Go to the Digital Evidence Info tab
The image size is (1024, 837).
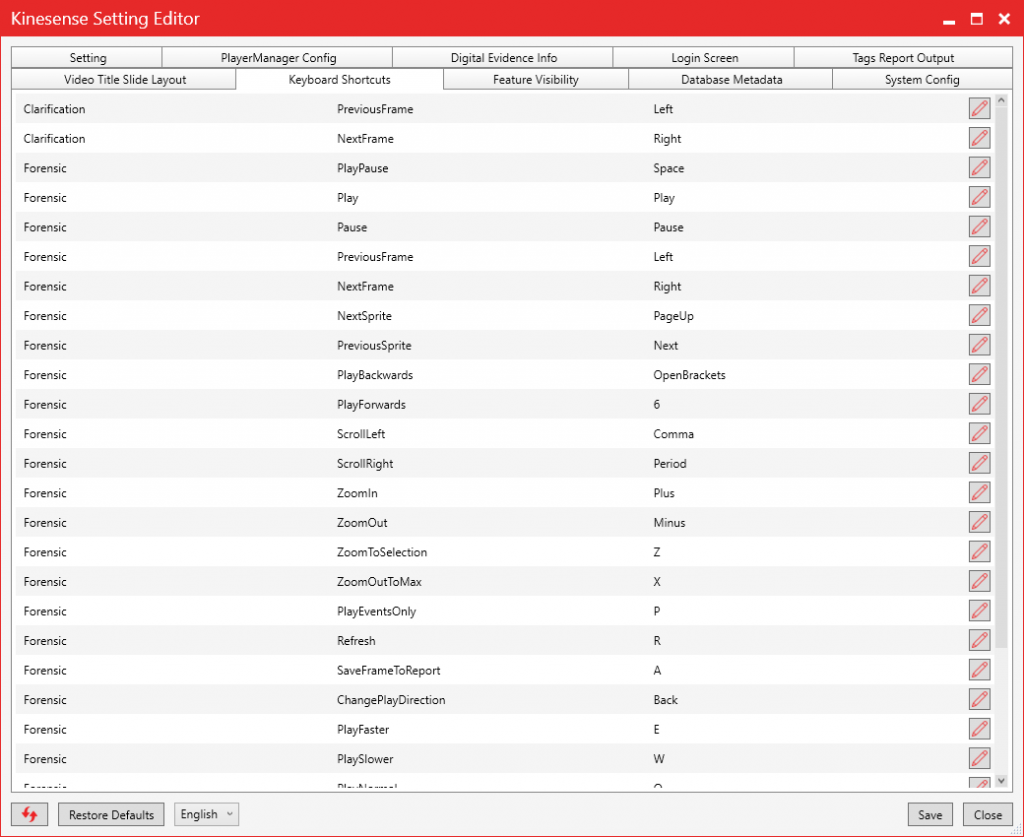[504, 57]
